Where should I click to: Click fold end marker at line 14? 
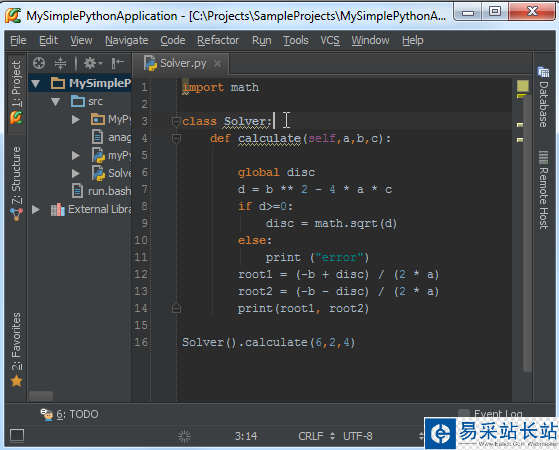(x=176, y=308)
